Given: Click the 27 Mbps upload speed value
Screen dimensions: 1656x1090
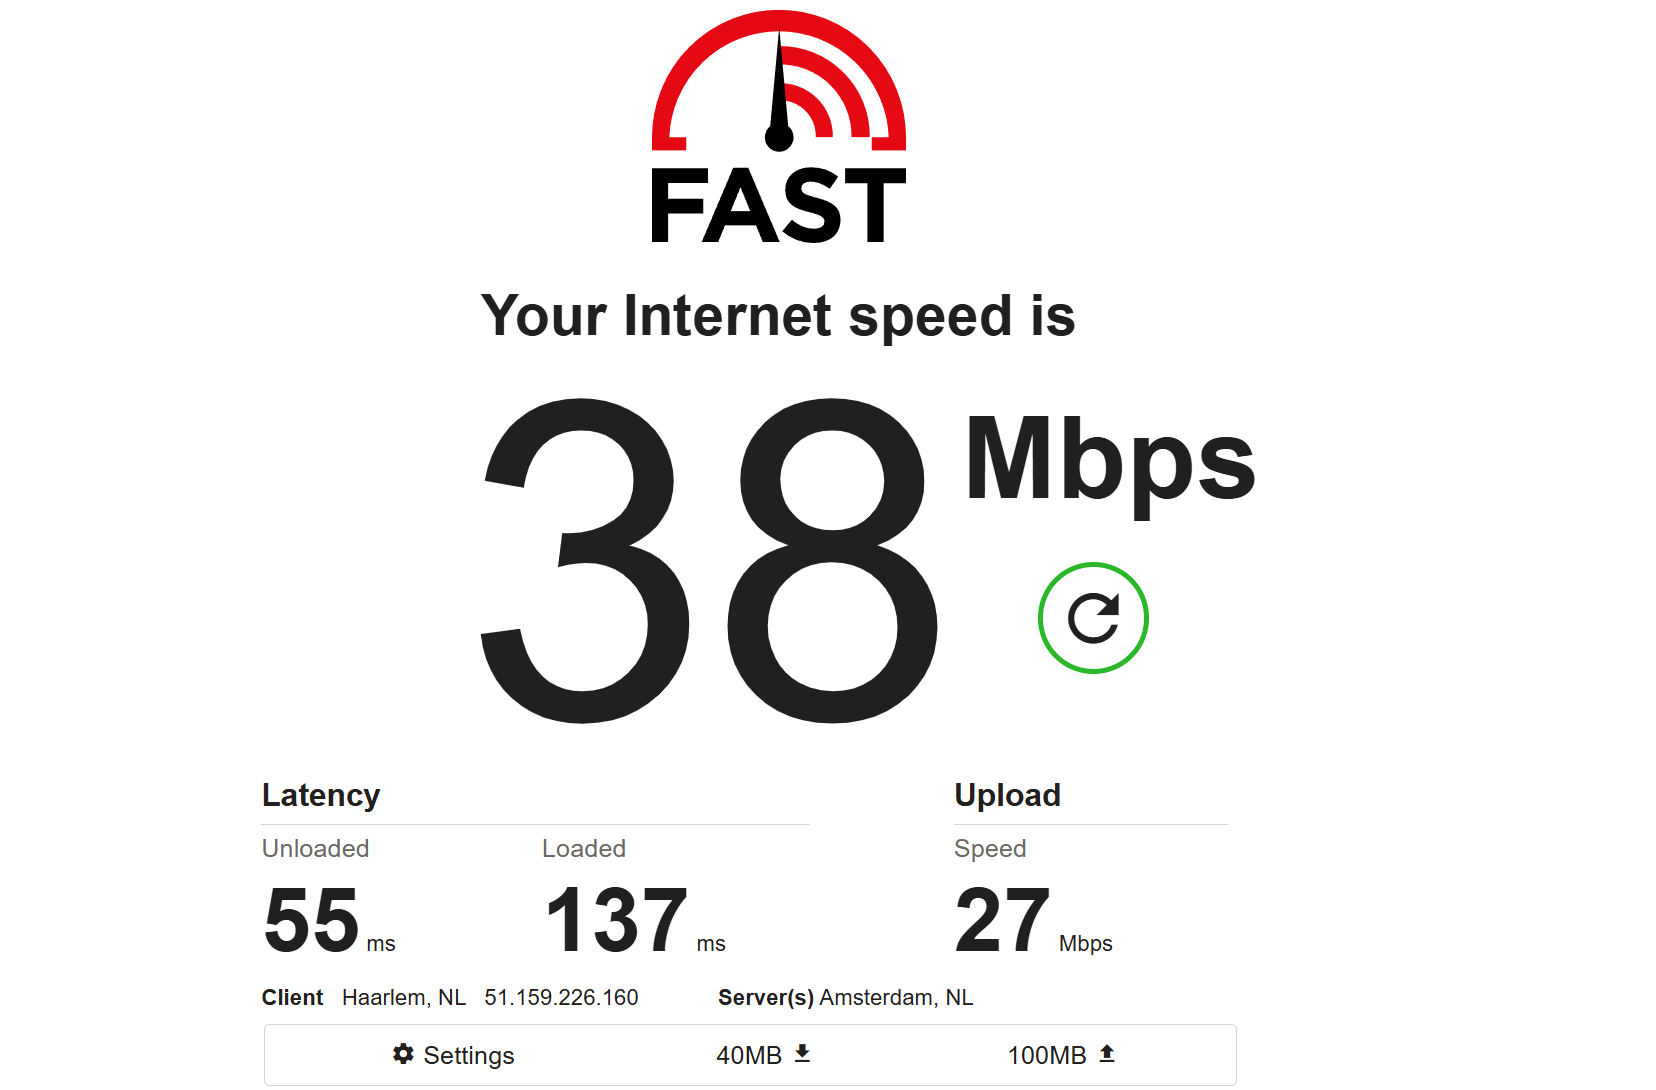Looking at the screenshot, I should pyautogui.click(x=1033, y=920).
